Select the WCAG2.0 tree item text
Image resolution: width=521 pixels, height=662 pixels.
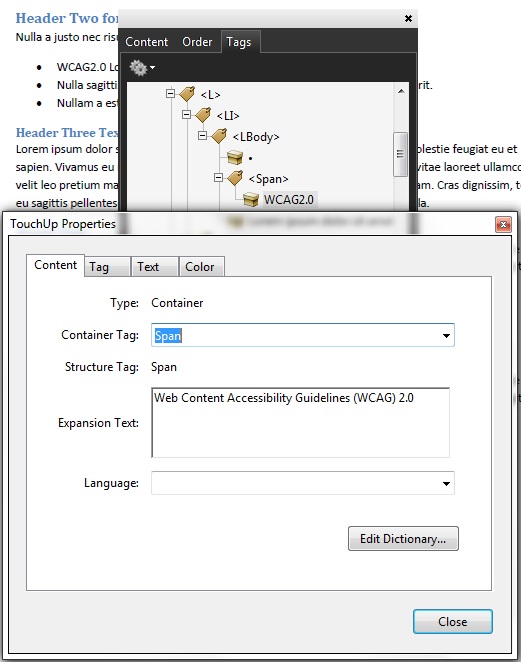289,200
